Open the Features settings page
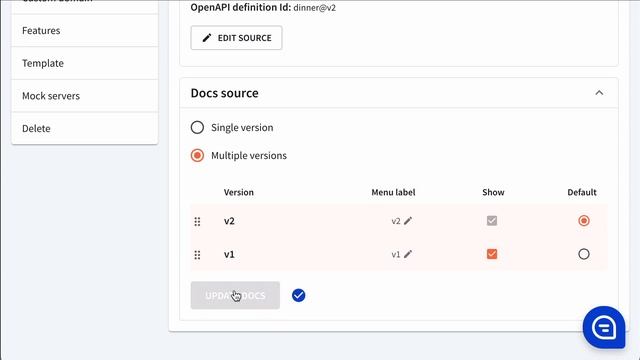 (x=84, y=31)
